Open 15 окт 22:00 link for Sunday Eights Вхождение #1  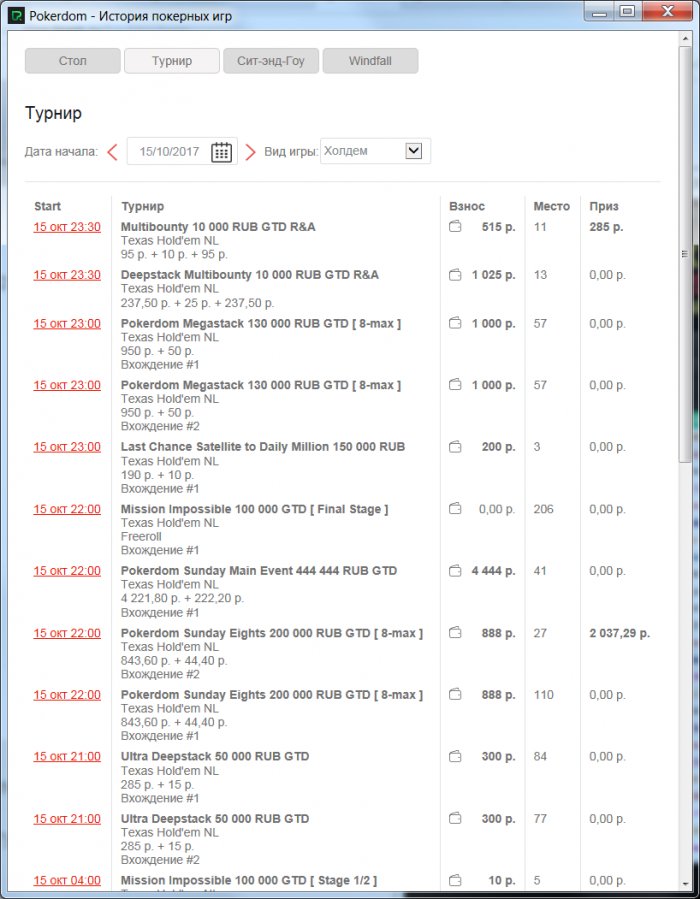pos(67,695)
